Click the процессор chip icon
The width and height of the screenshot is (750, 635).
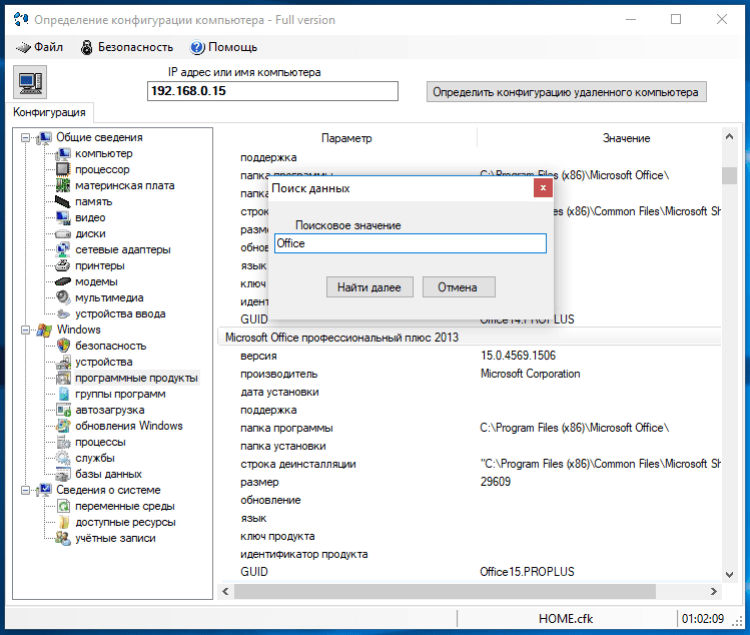pyautogui.click(x=63, y=169)
